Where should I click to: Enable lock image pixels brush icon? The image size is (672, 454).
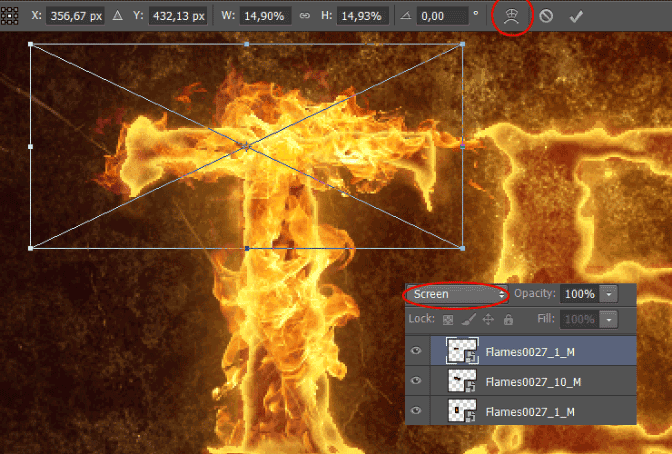point(468,319)
